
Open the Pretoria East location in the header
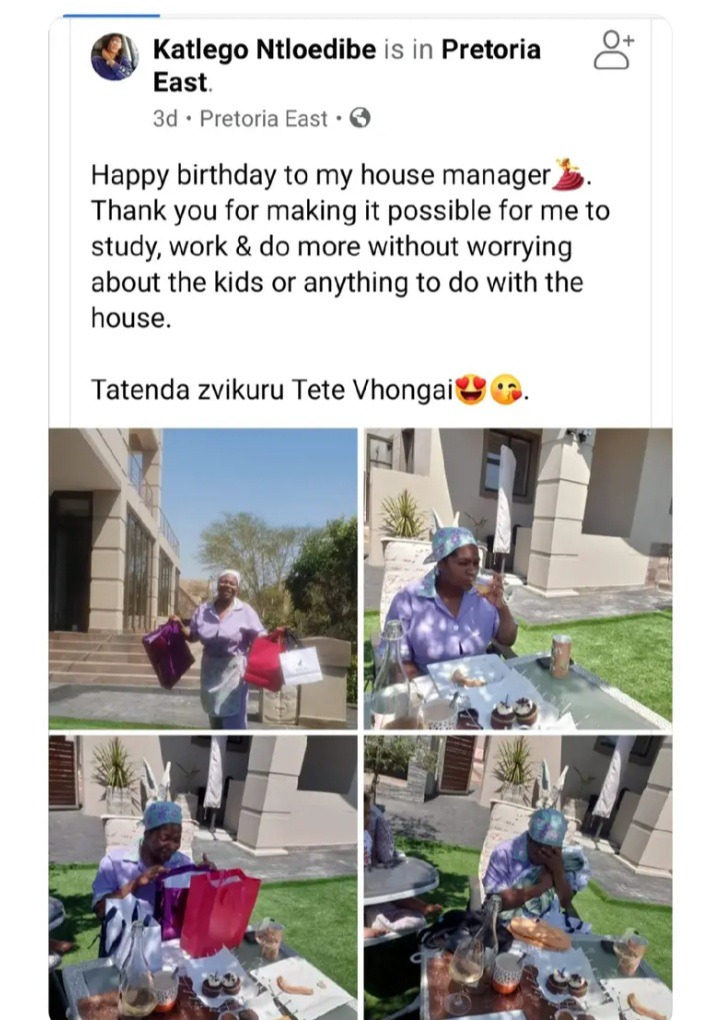coord(347,66)
